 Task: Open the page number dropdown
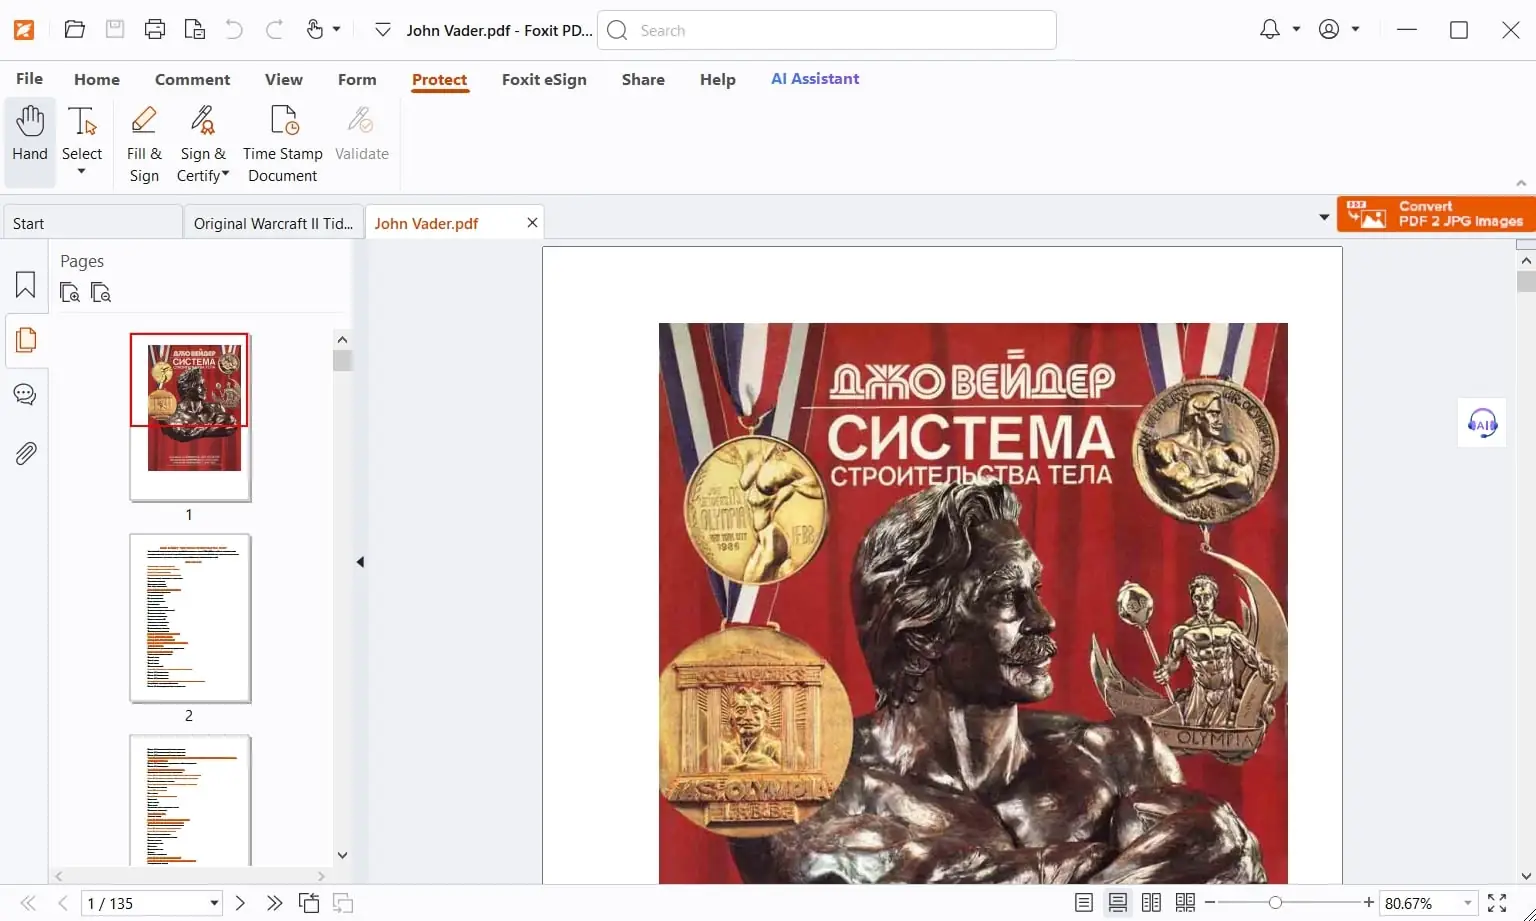pos(214,903)
